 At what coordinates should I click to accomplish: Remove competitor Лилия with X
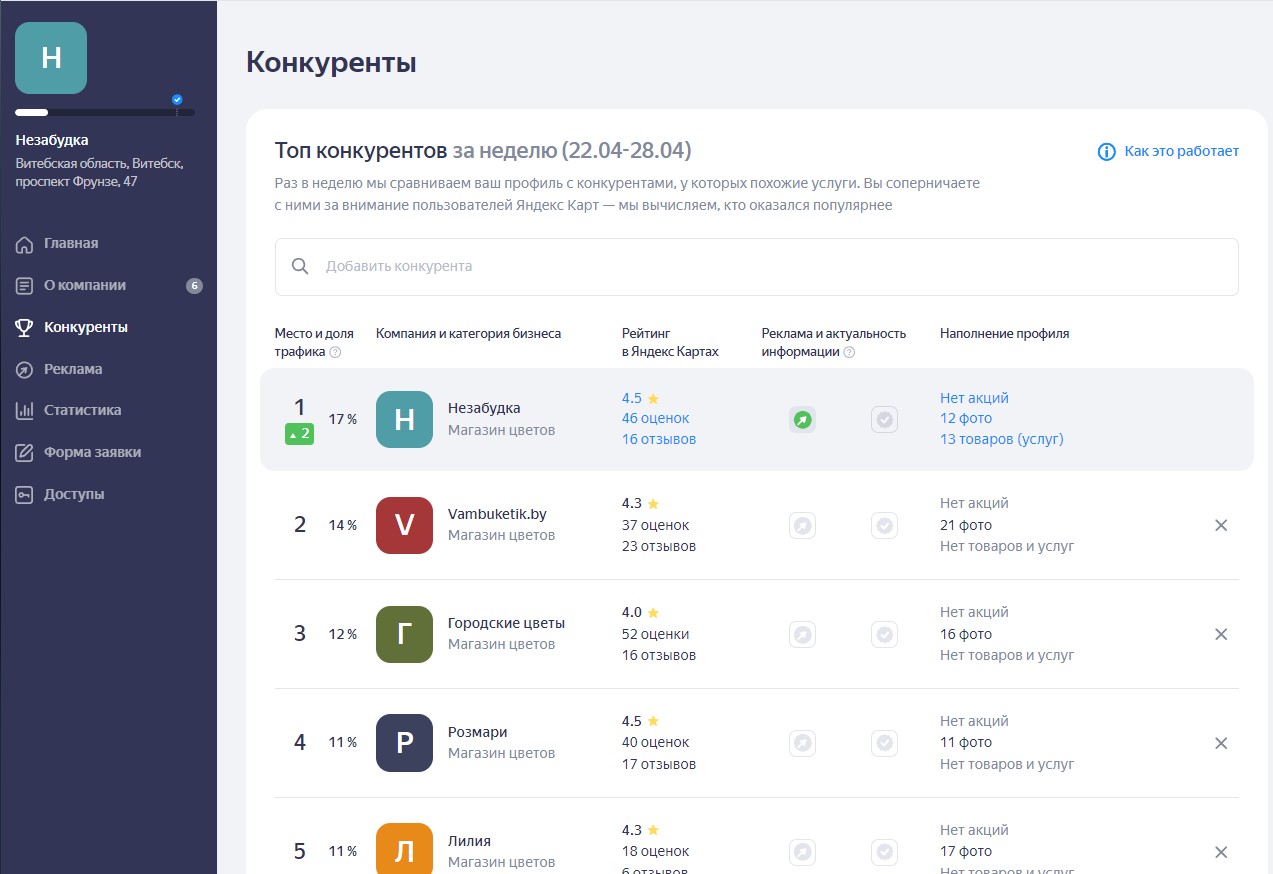coord(1221,852)
